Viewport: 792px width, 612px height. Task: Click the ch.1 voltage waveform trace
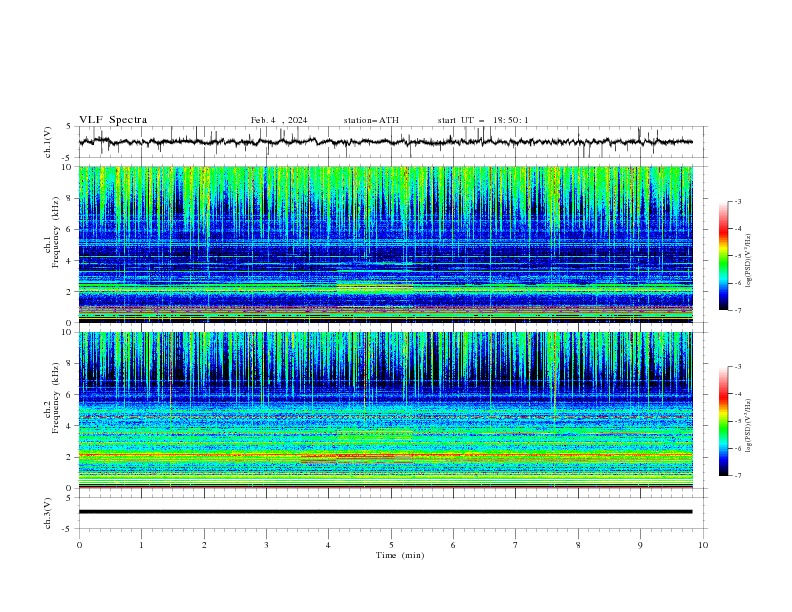(x=385, y=142)
